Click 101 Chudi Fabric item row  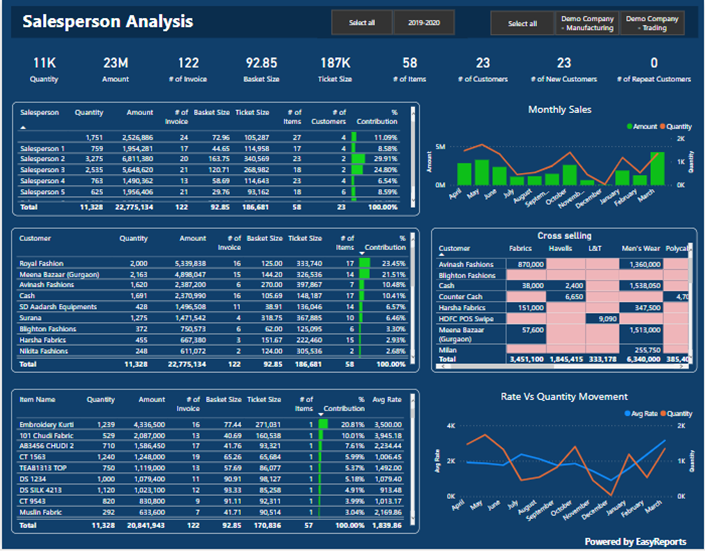click(x=210, y=435)
